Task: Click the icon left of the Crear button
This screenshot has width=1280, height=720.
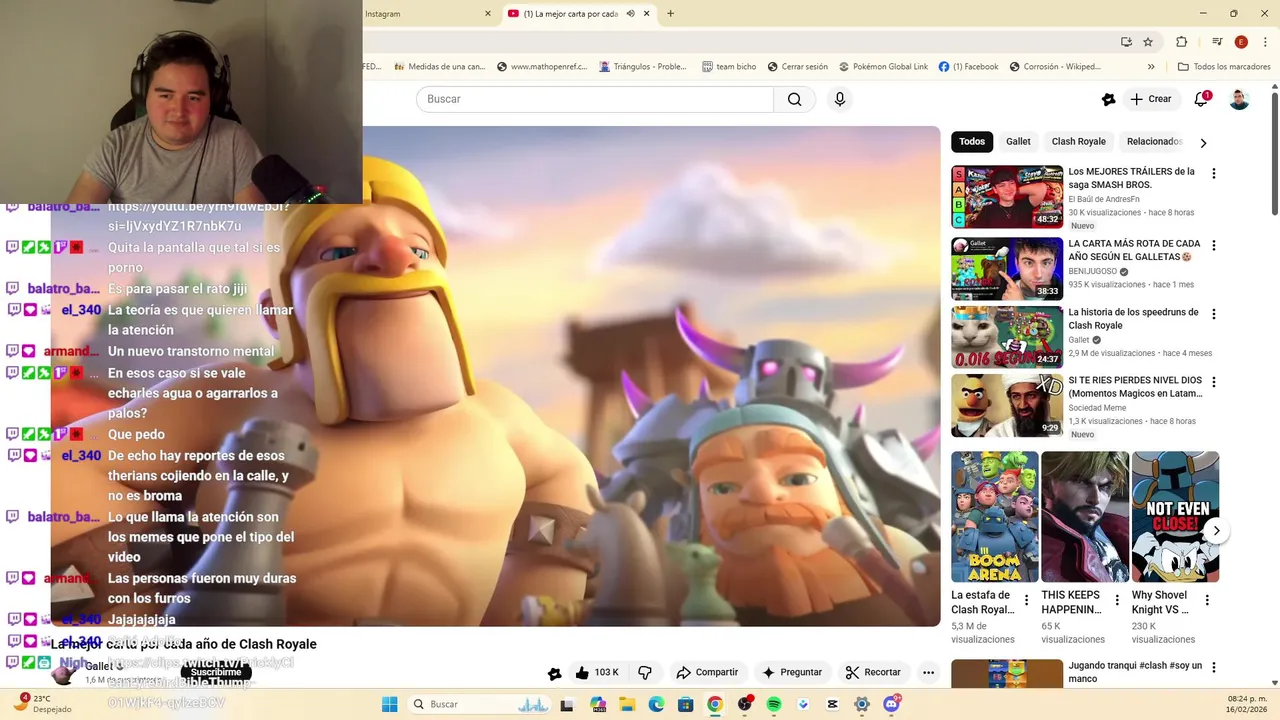Action: click(1108, 99)
